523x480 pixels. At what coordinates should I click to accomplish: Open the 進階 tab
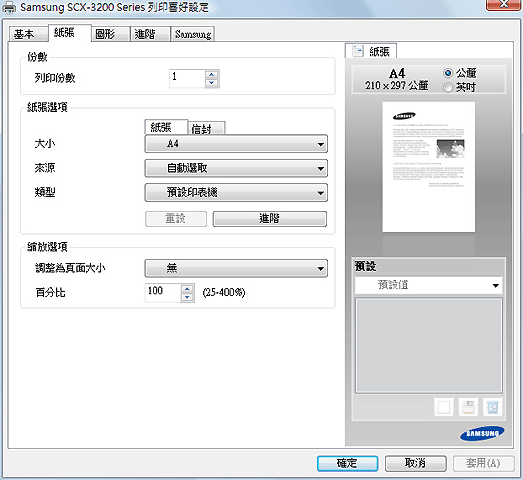coord(150,34)
